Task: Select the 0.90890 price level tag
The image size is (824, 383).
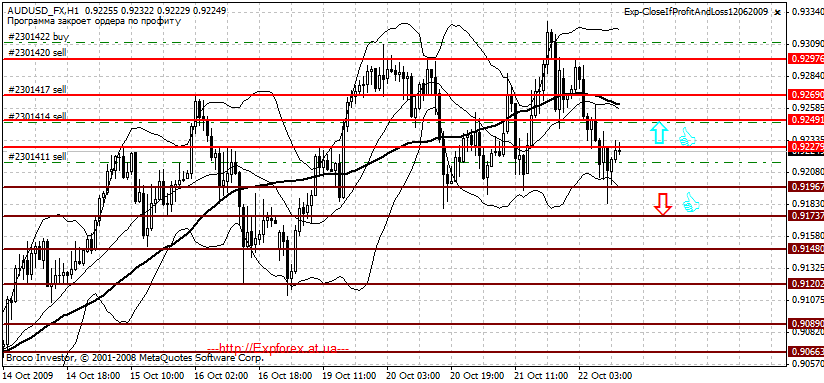Action: pyautogui.click(x=806, y=324)
